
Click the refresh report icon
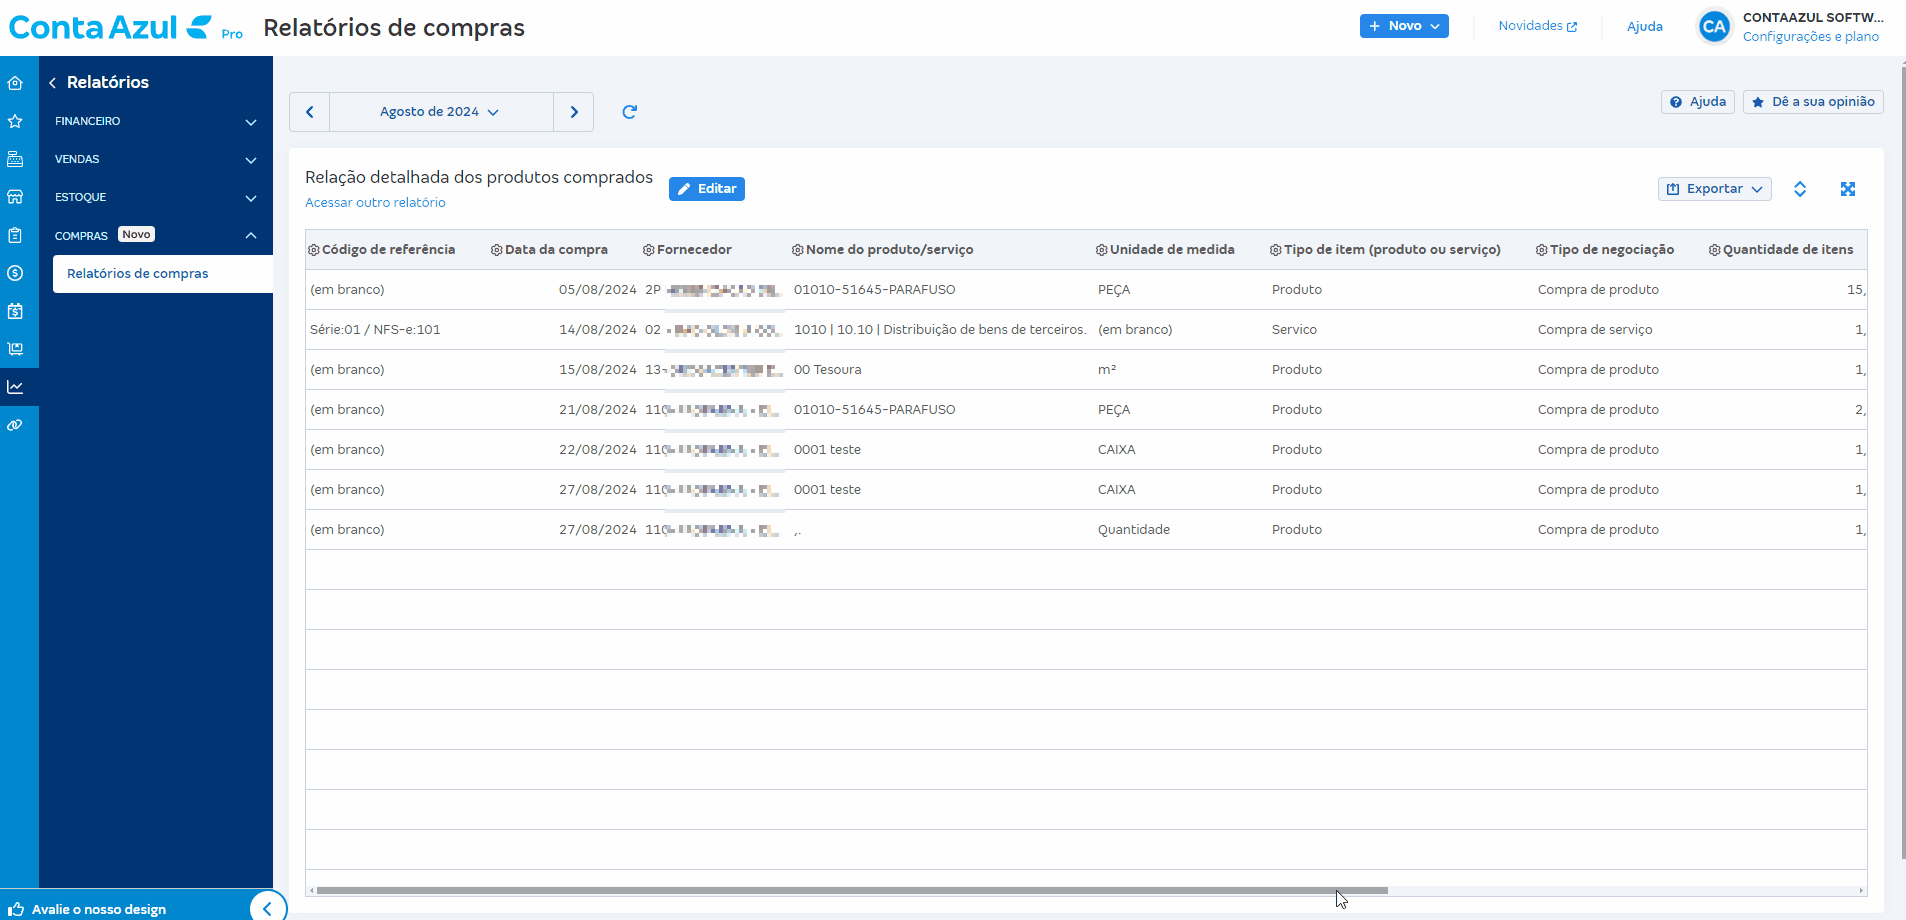tap(629, 112)
